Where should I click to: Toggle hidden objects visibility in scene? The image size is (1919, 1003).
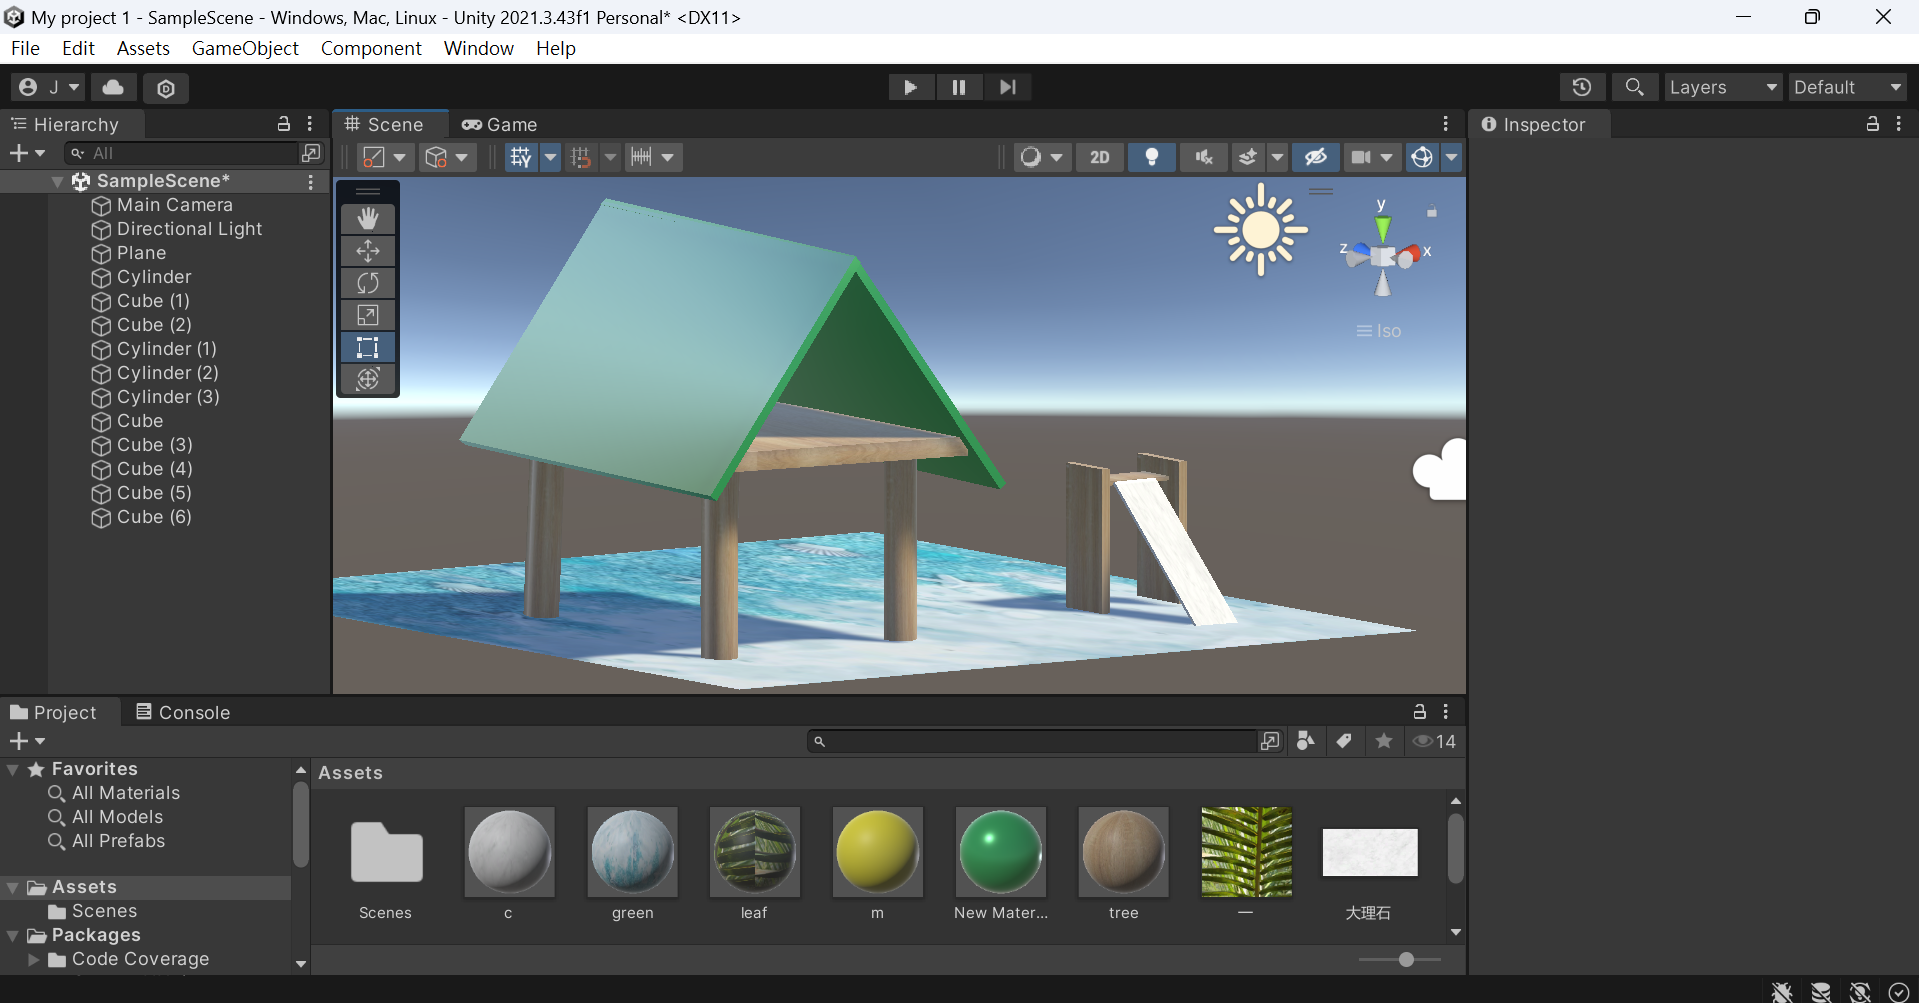point(1316,157)
